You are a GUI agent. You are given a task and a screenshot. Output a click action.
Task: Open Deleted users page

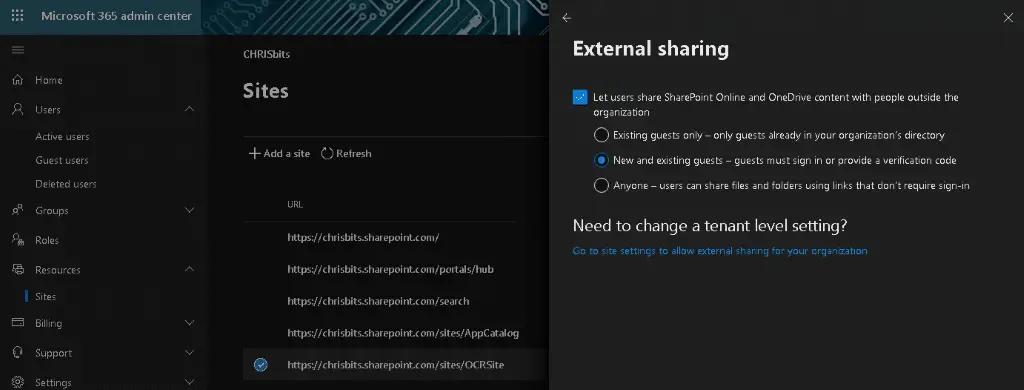click(66, 184)
